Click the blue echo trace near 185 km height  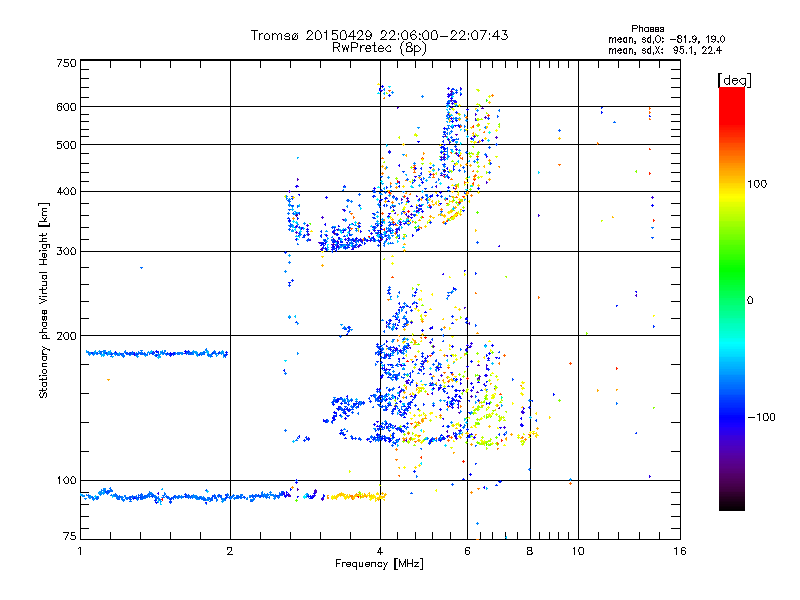[157, 353]
